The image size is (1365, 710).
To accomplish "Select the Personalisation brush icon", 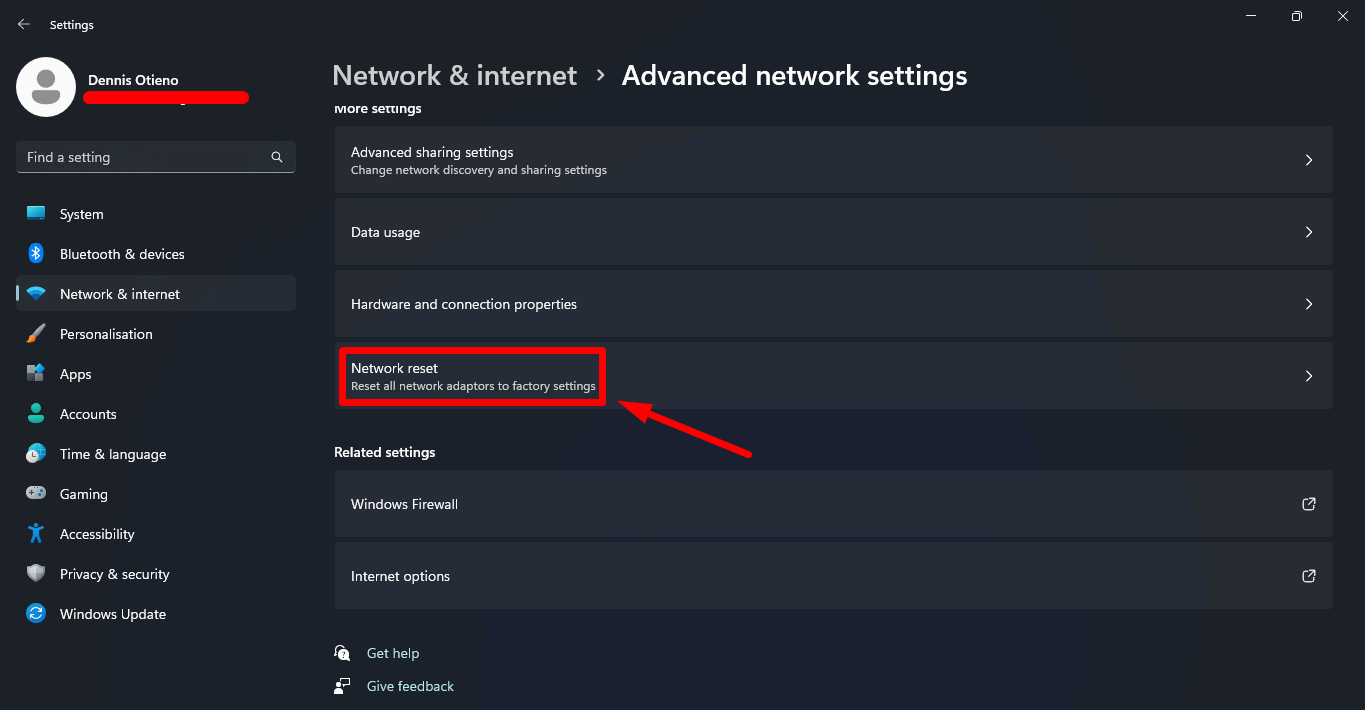I will pyautogui.click(x=36, y=333).
